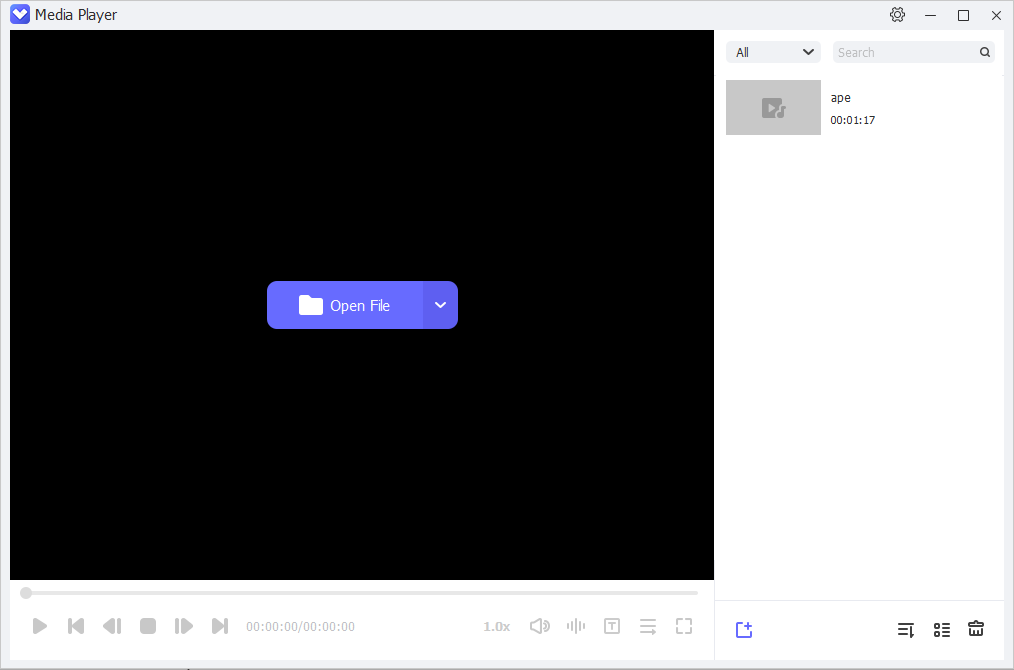Image resolution: width=1014 pixels, height=670 pixels.
Task: Enter fullscreen mode
Action: click(x=684, y=625)
